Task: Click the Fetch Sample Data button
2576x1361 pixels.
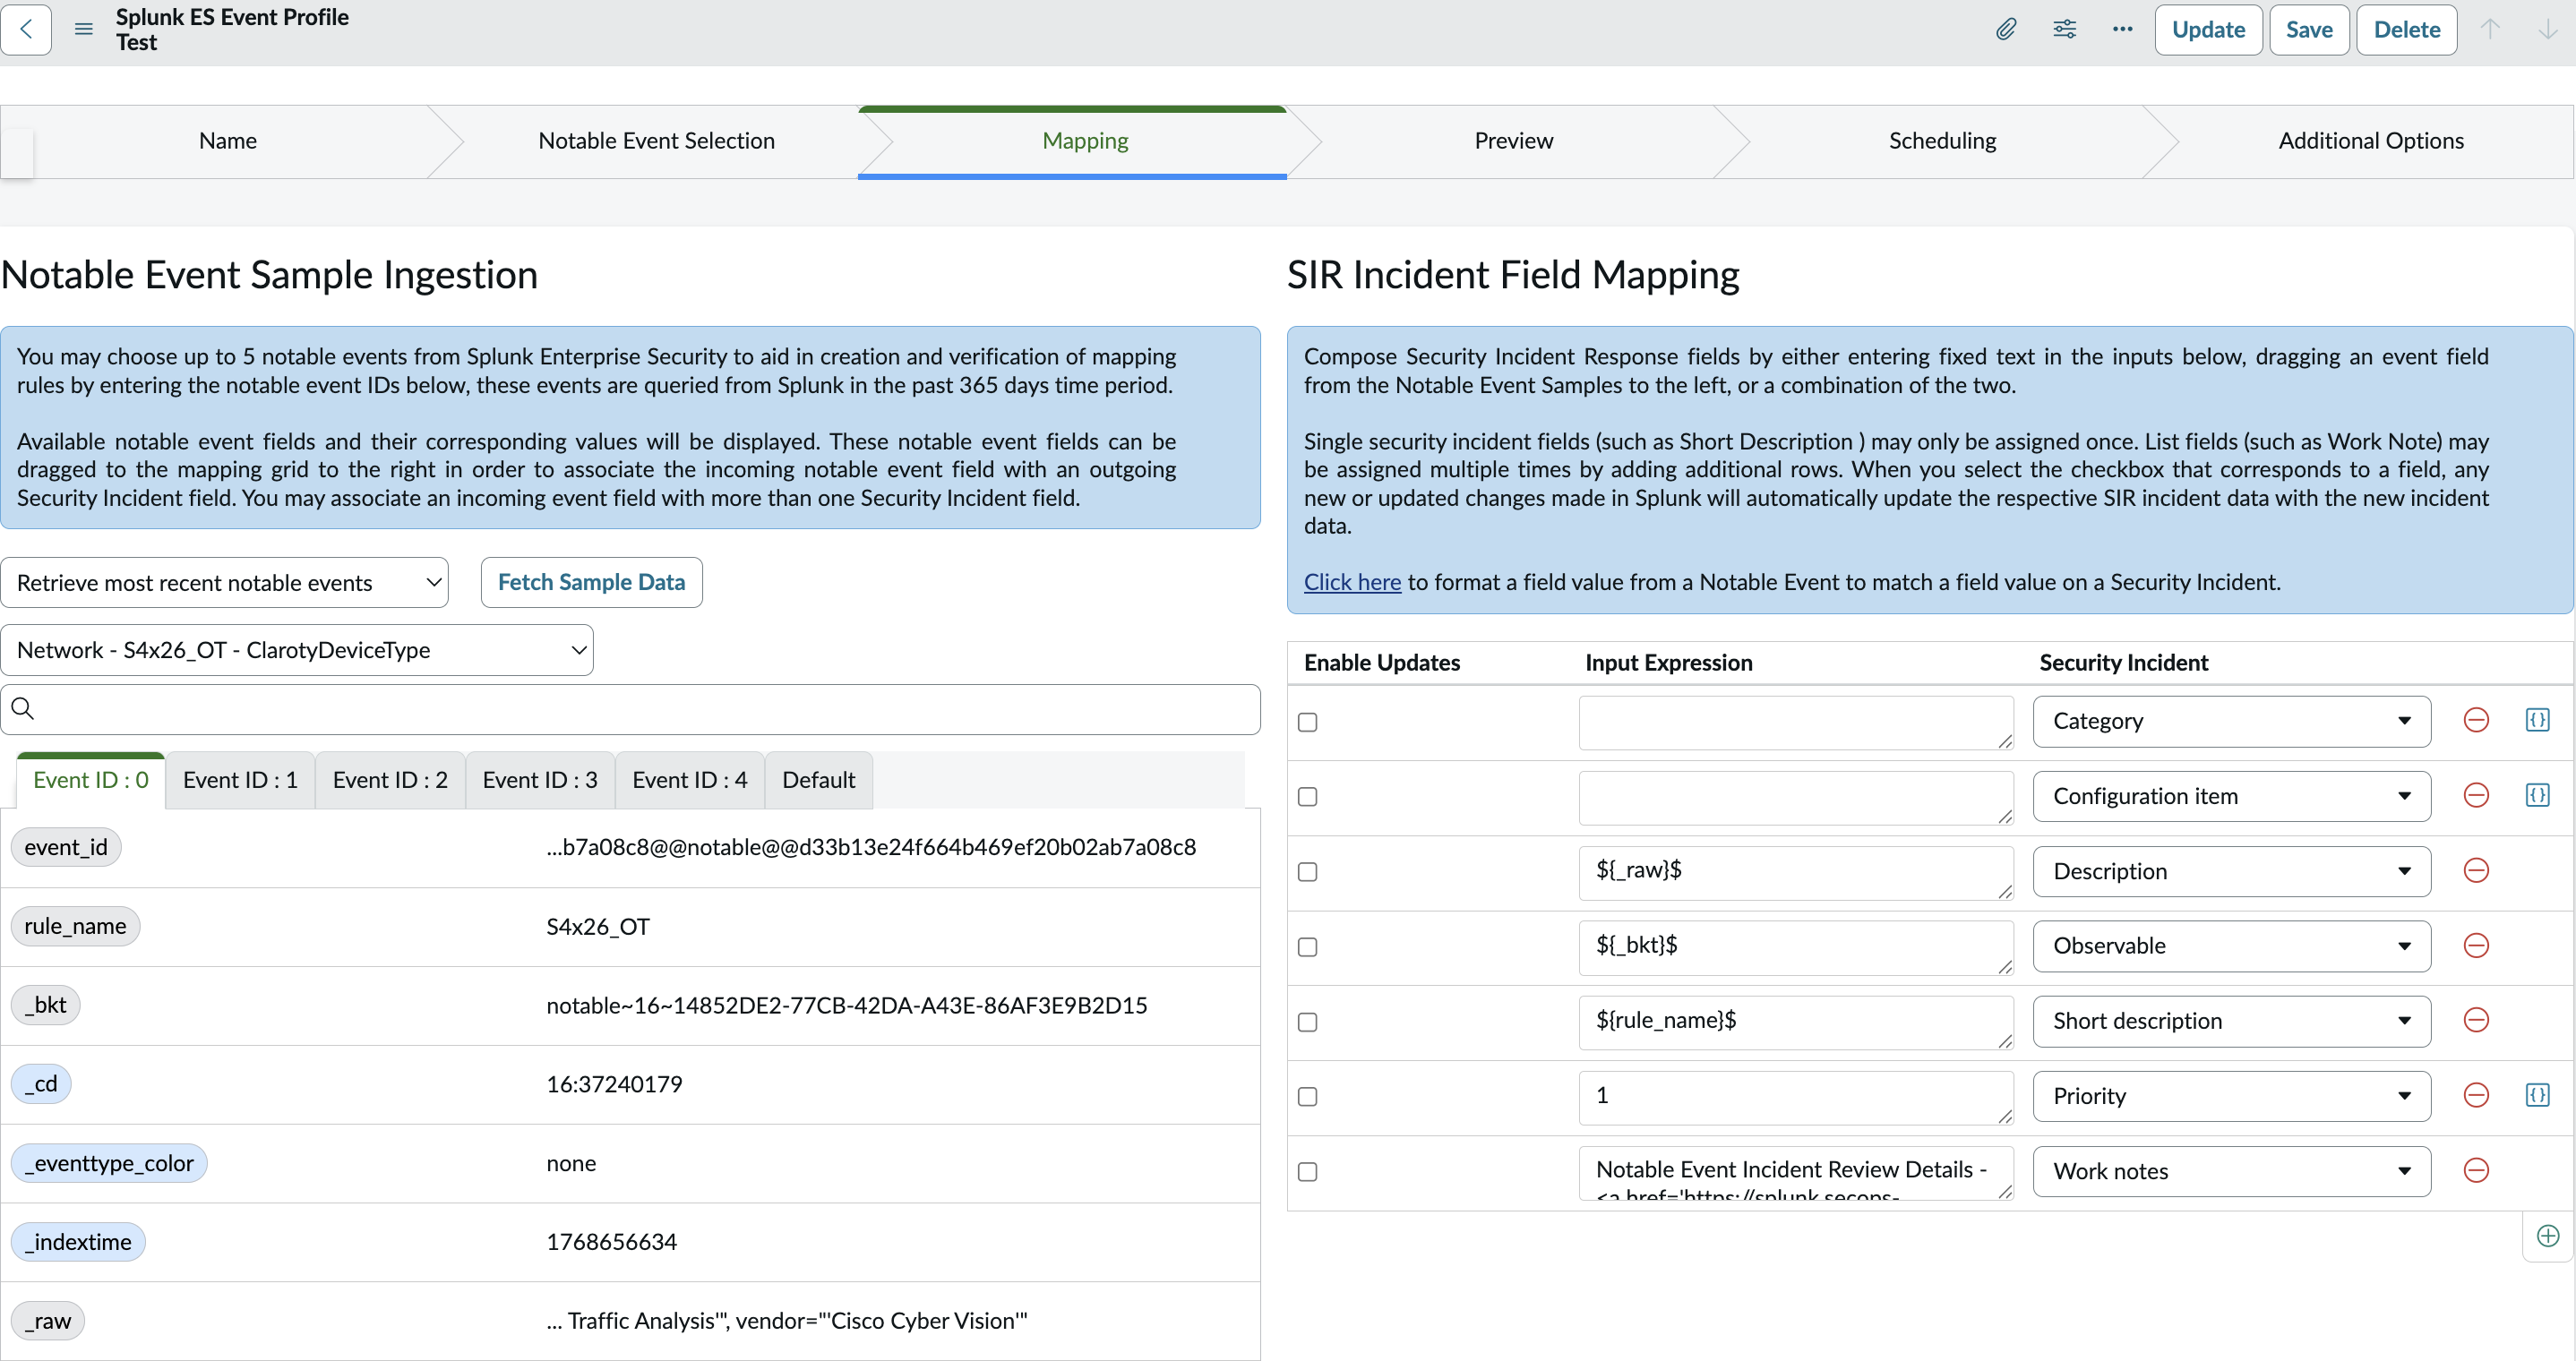Action: [591, 582]
